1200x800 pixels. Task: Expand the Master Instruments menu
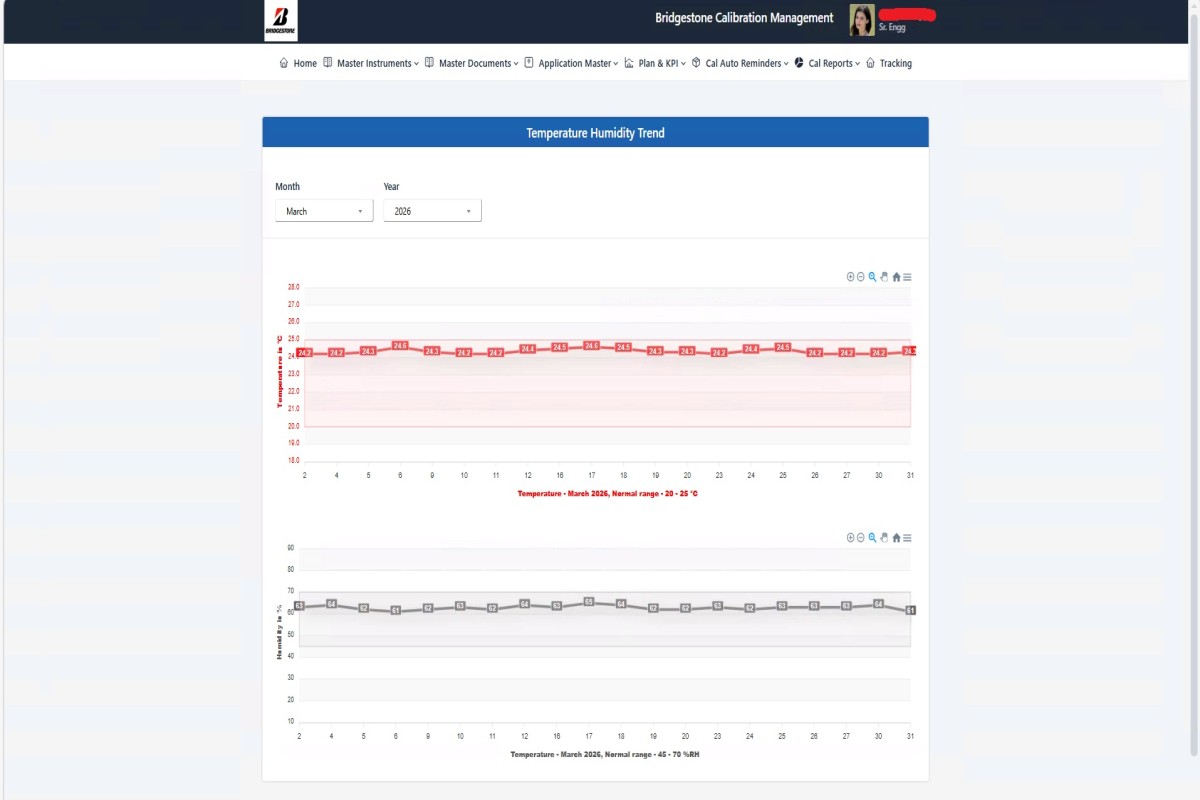pyautogui.click(x=371, y=63)
